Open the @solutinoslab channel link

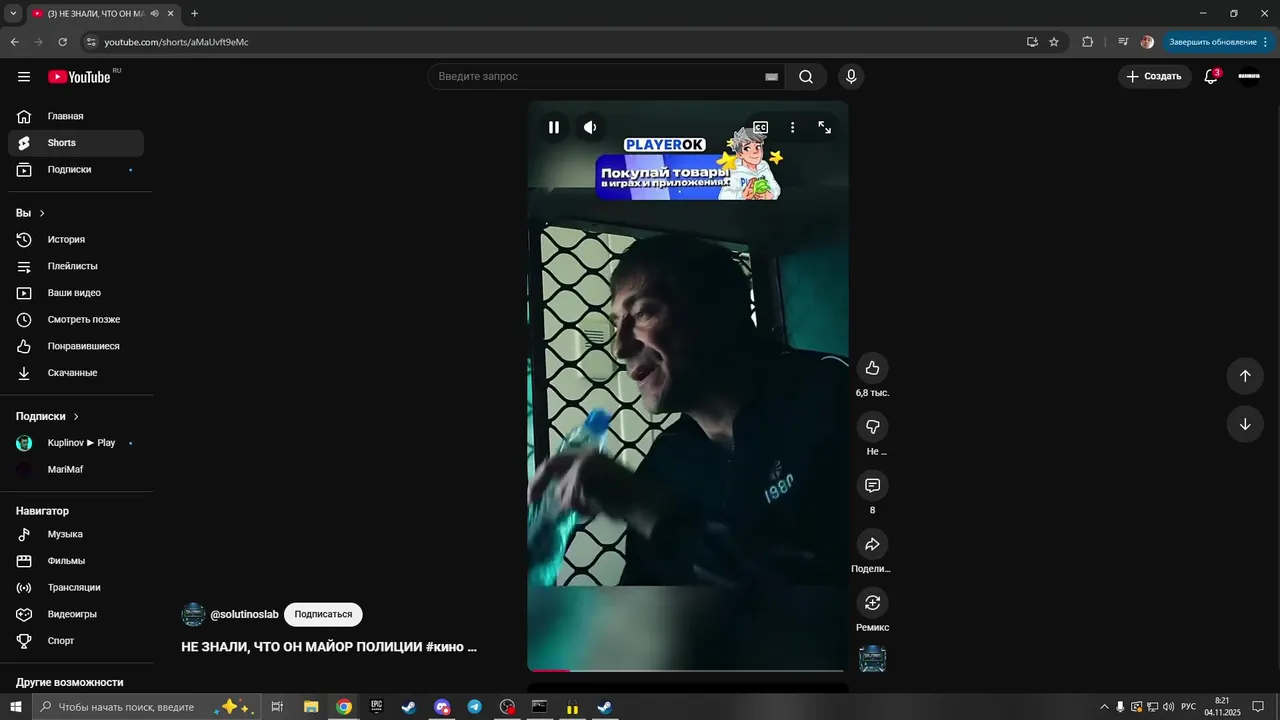click(244, 614)
